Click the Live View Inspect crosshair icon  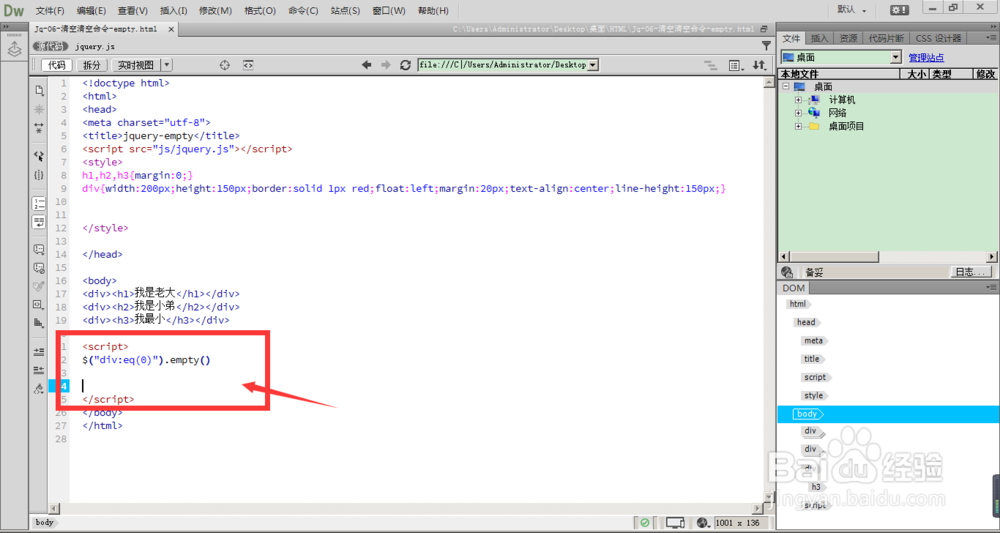click(224, 65)
